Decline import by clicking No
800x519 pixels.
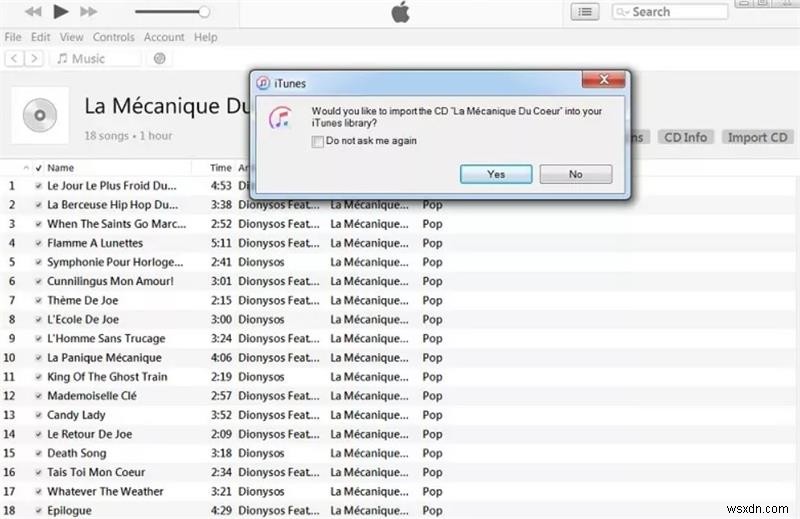576,174
